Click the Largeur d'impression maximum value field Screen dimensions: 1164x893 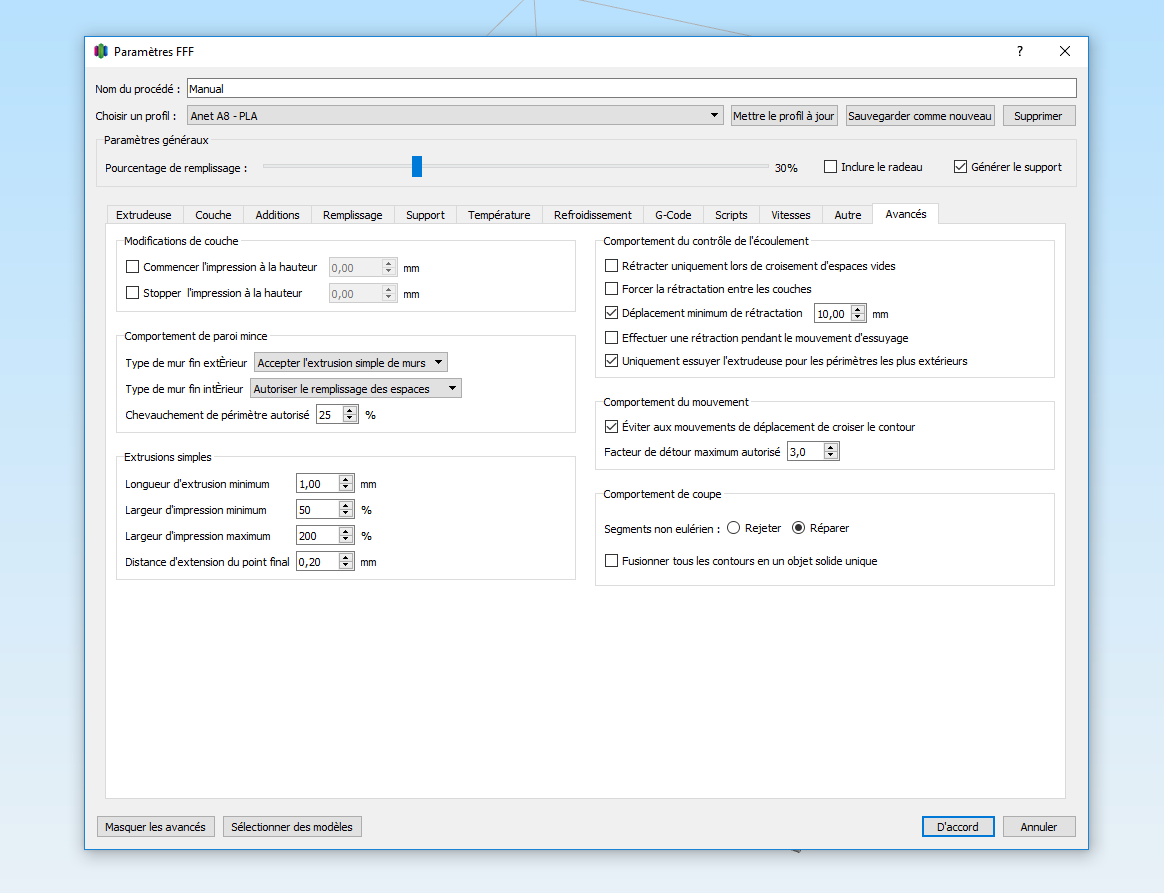pyautogui.click(x=318, y=535)
